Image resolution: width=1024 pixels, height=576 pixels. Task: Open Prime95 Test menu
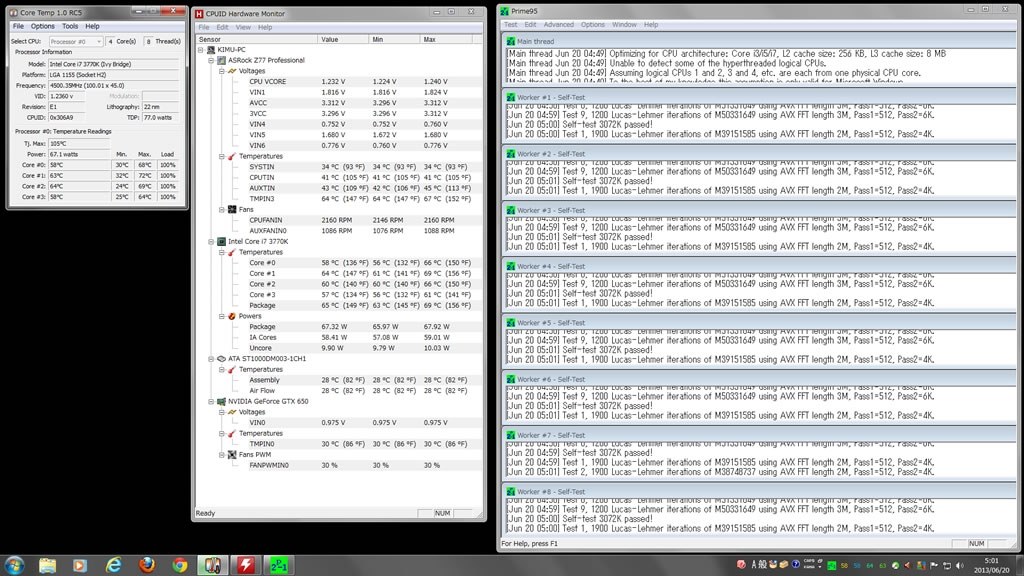(510, 25)
